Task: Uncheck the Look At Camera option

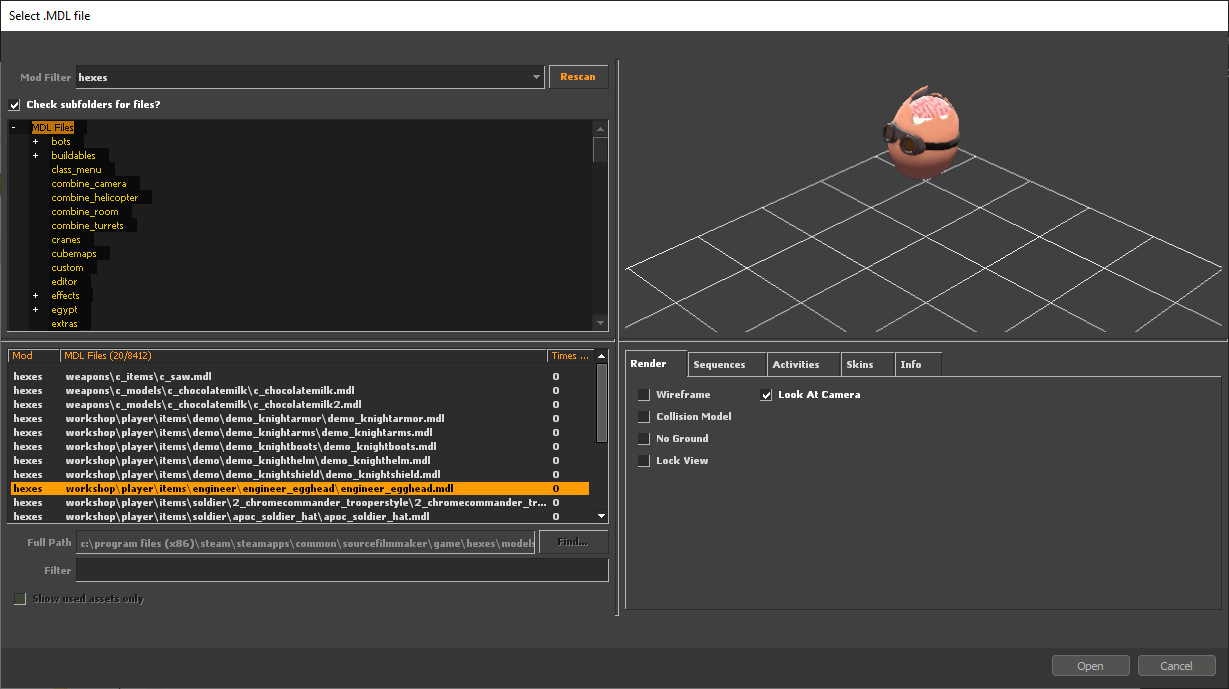Action: pyautogui.click(x=766, y=395)
